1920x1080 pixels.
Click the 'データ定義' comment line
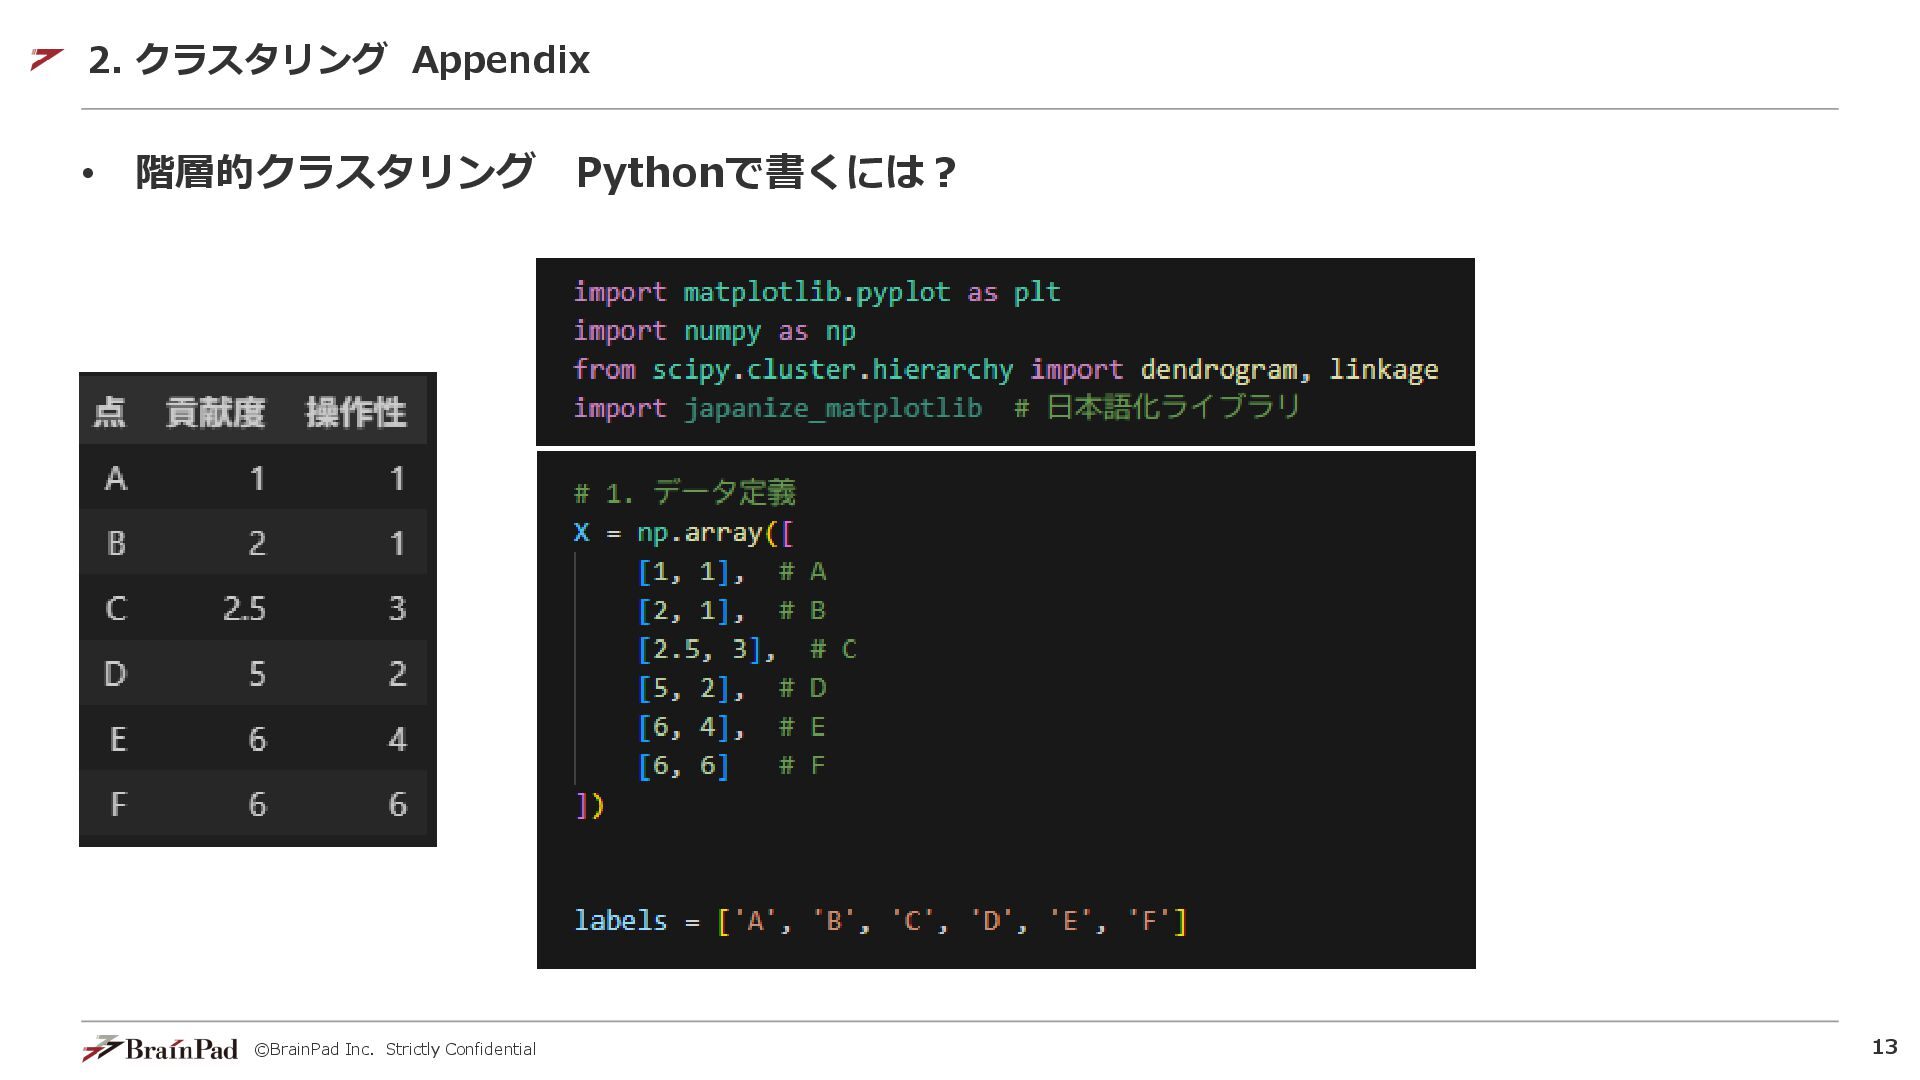click(685, 493)
